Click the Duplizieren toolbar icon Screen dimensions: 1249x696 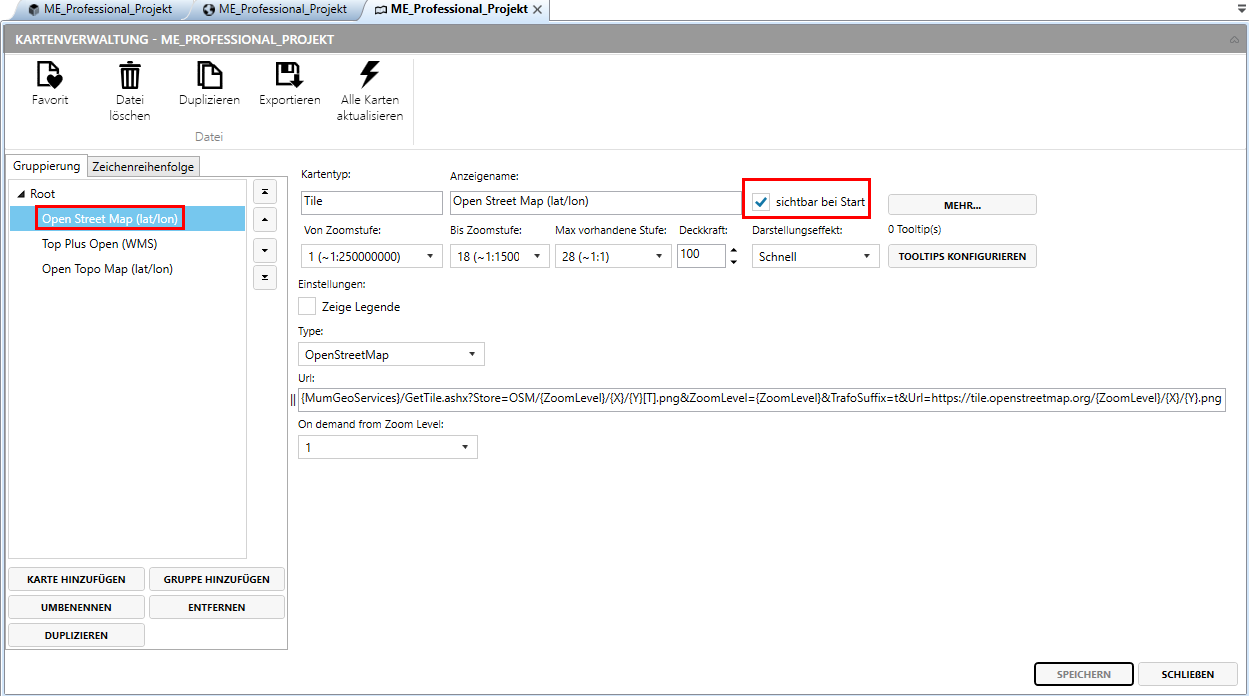[x=209, y=76]
